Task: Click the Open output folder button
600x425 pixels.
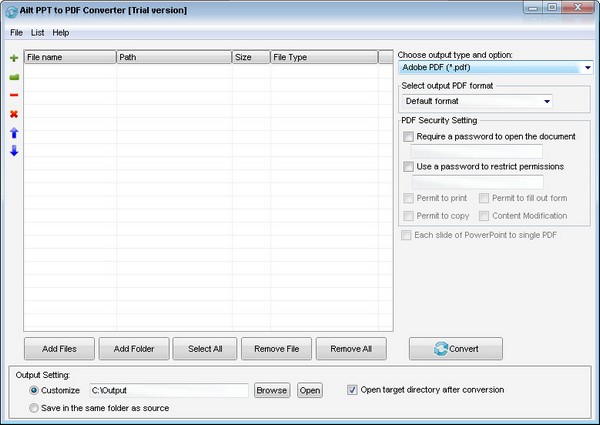Action: [310, 391]
